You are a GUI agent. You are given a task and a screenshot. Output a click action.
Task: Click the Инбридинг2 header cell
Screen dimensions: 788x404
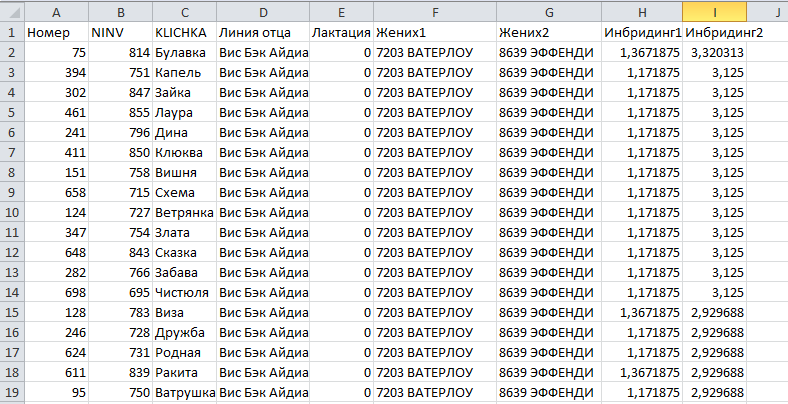tap(714, 33)
